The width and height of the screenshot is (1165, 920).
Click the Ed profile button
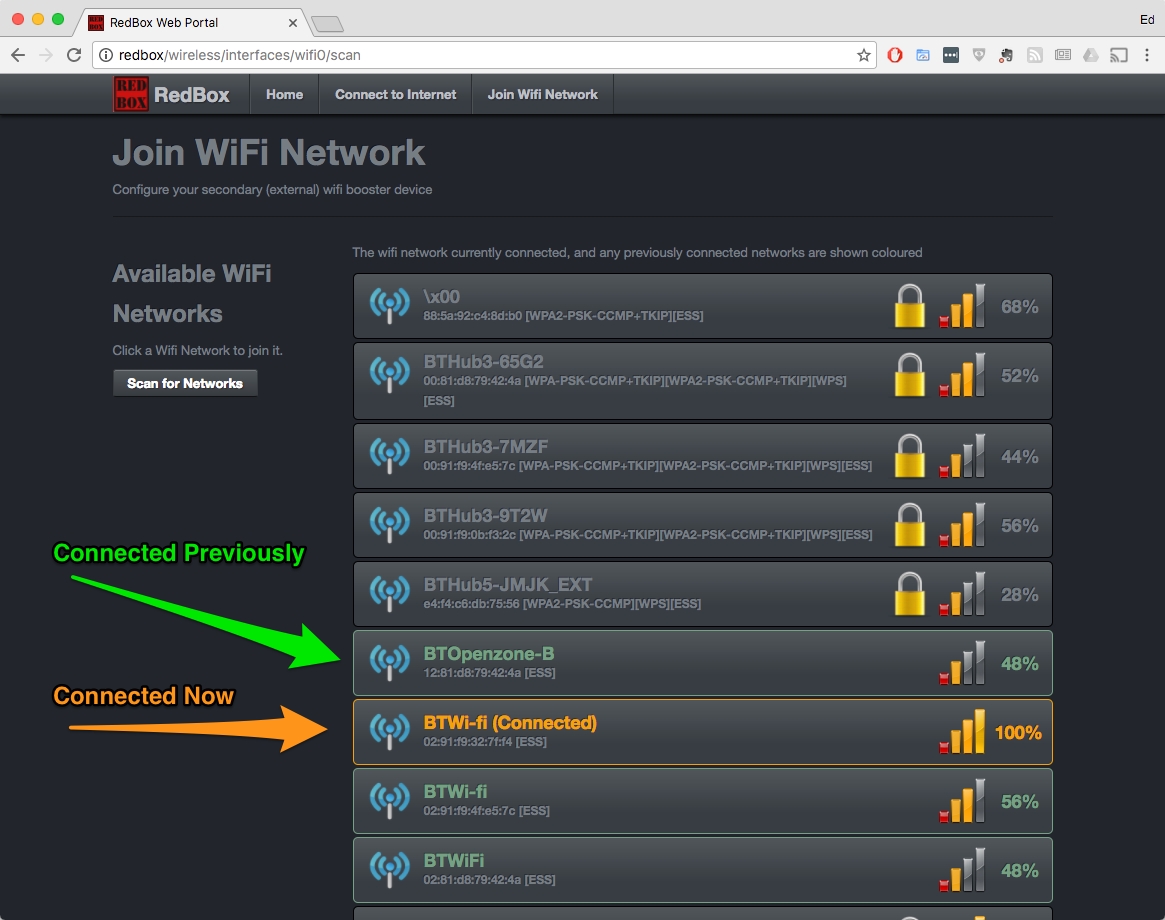tap(1147, 20)
